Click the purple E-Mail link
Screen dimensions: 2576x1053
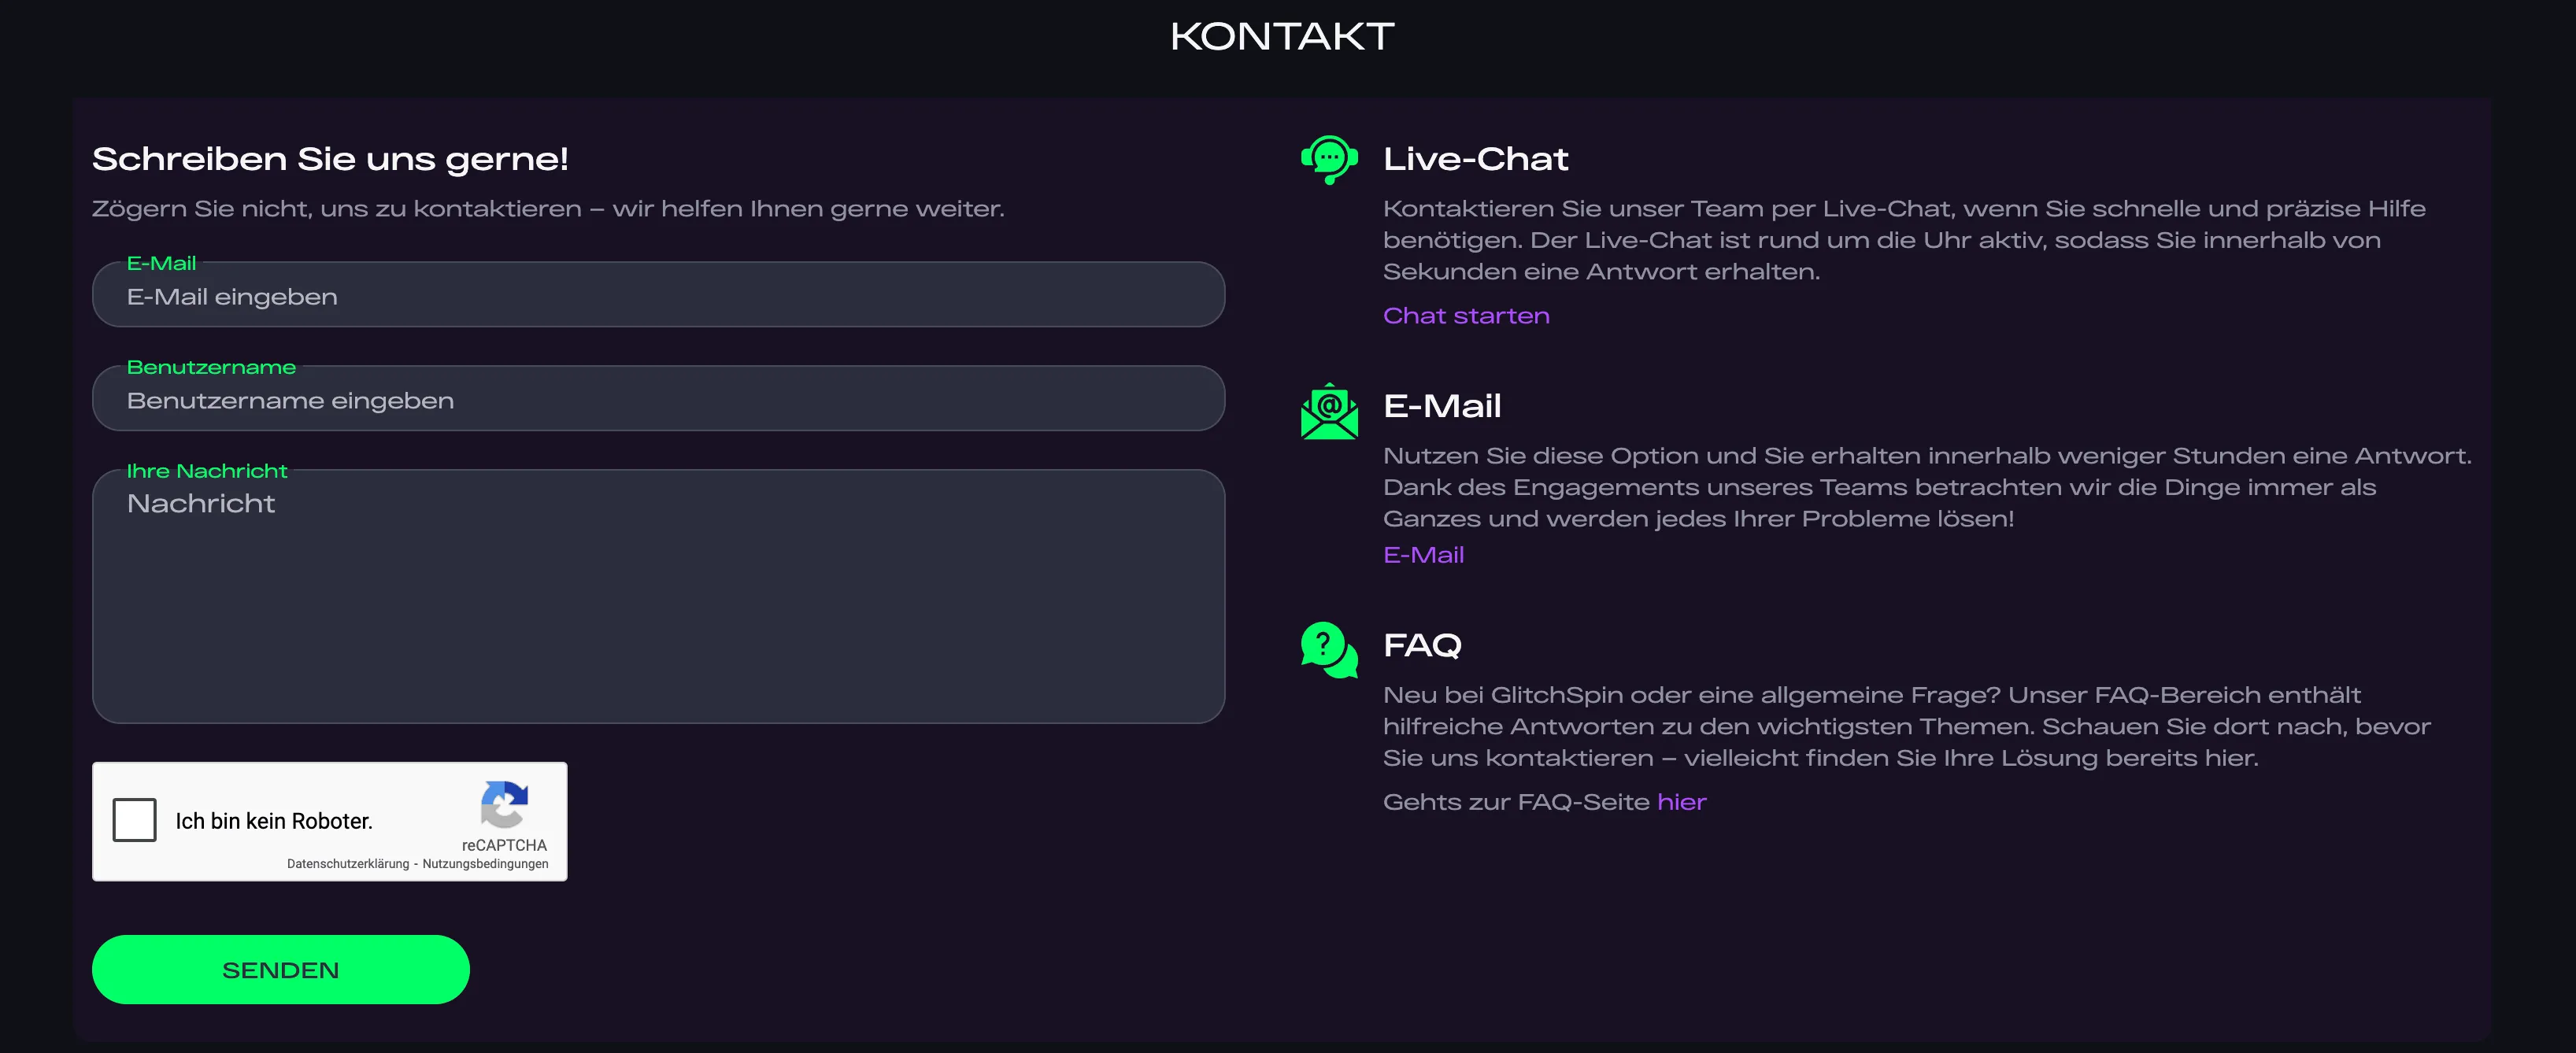[x=1423, y=554]
